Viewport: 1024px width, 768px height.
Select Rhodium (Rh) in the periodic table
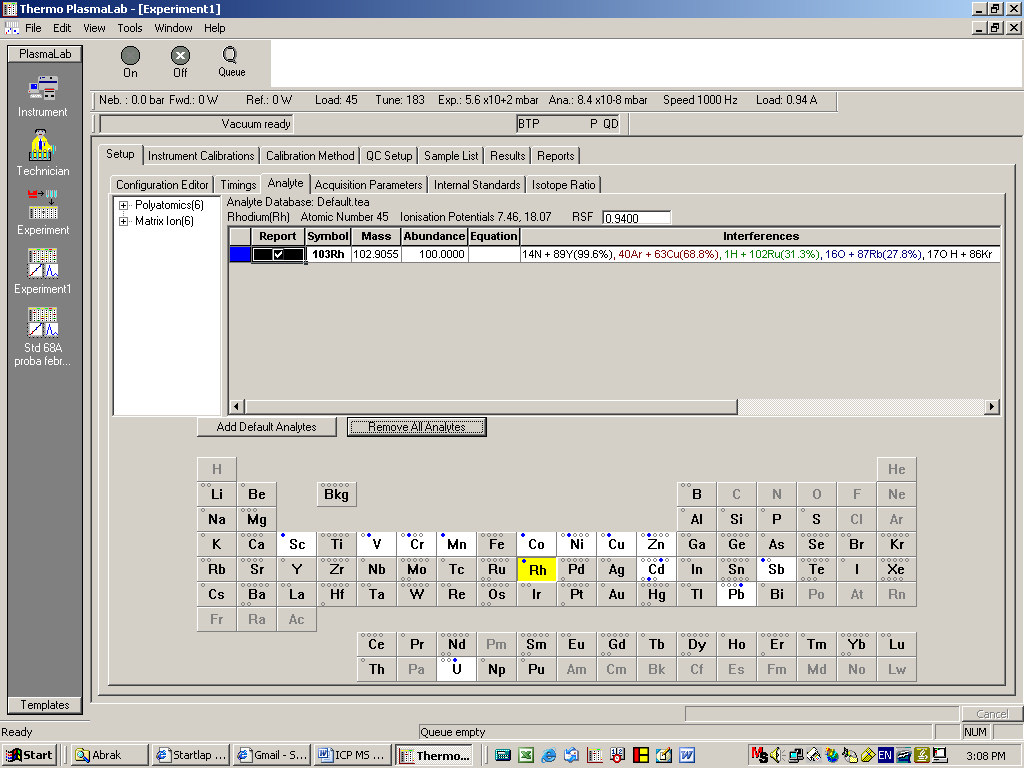[537, 569]
